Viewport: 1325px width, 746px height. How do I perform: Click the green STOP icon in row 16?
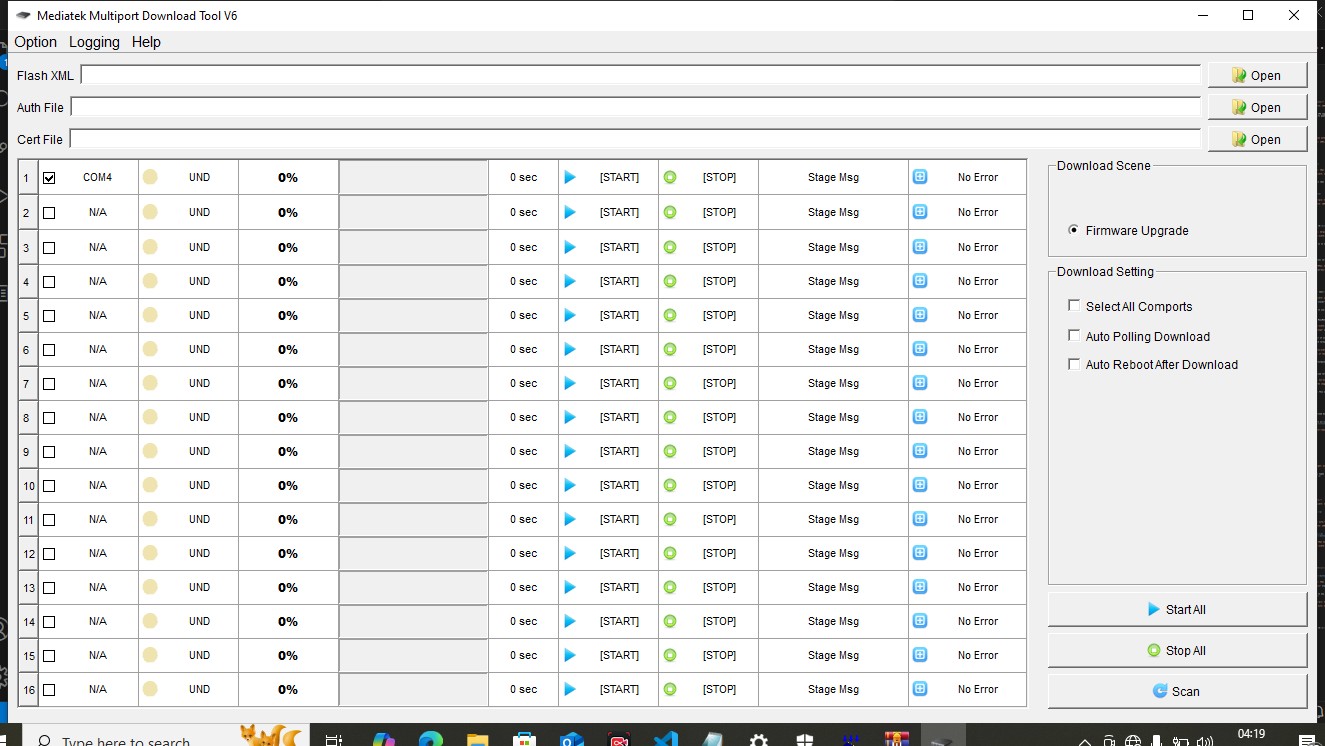coord(670,689)
